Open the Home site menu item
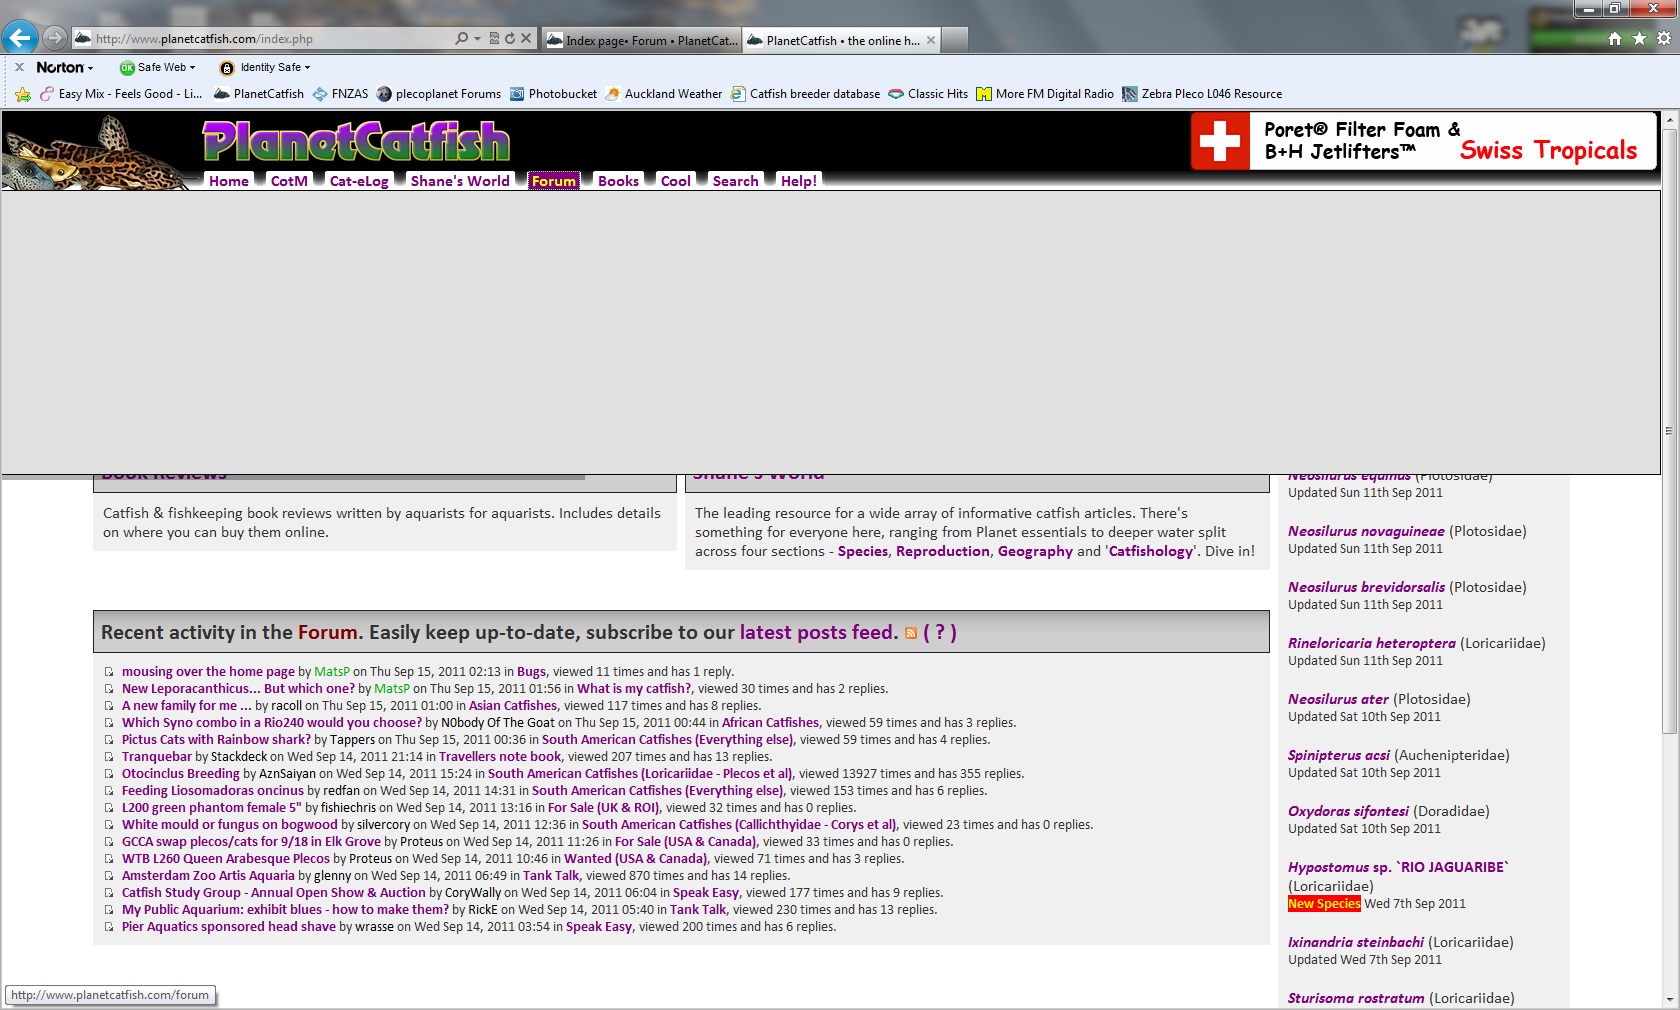1680x1010 pixels. [229, 181]
